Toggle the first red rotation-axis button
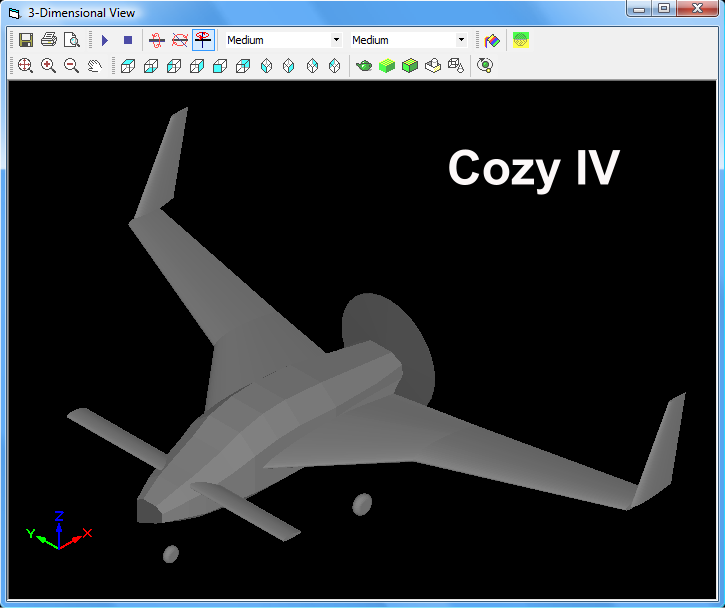Viewport: 725px width, 608px height. pyautogui.click(x=157, y=40)
